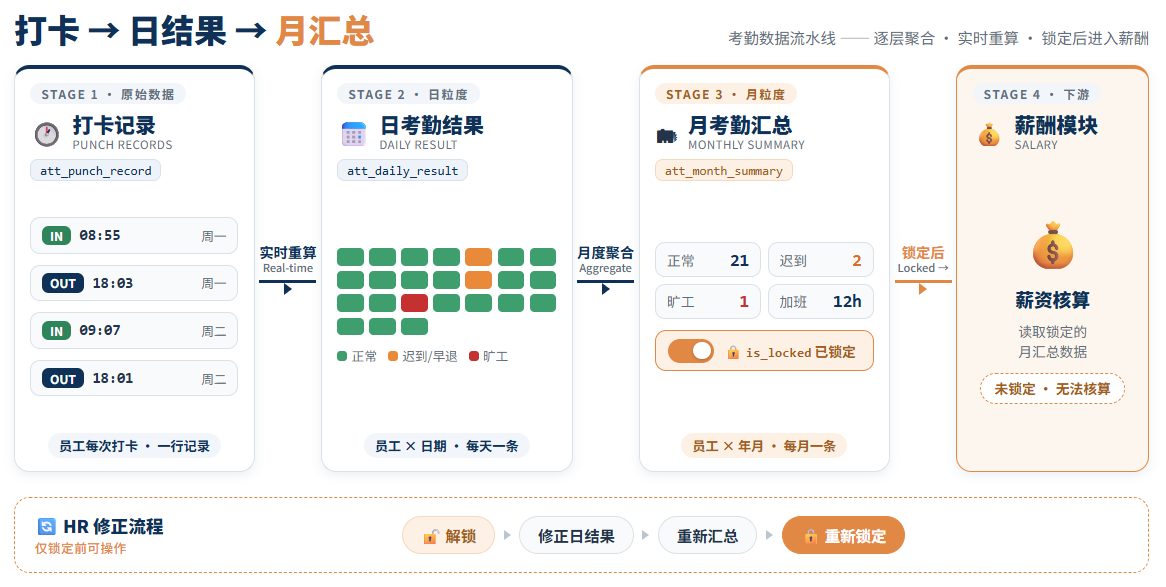Click the 未锁定 · 无法核算 dashed badge

1052,389
